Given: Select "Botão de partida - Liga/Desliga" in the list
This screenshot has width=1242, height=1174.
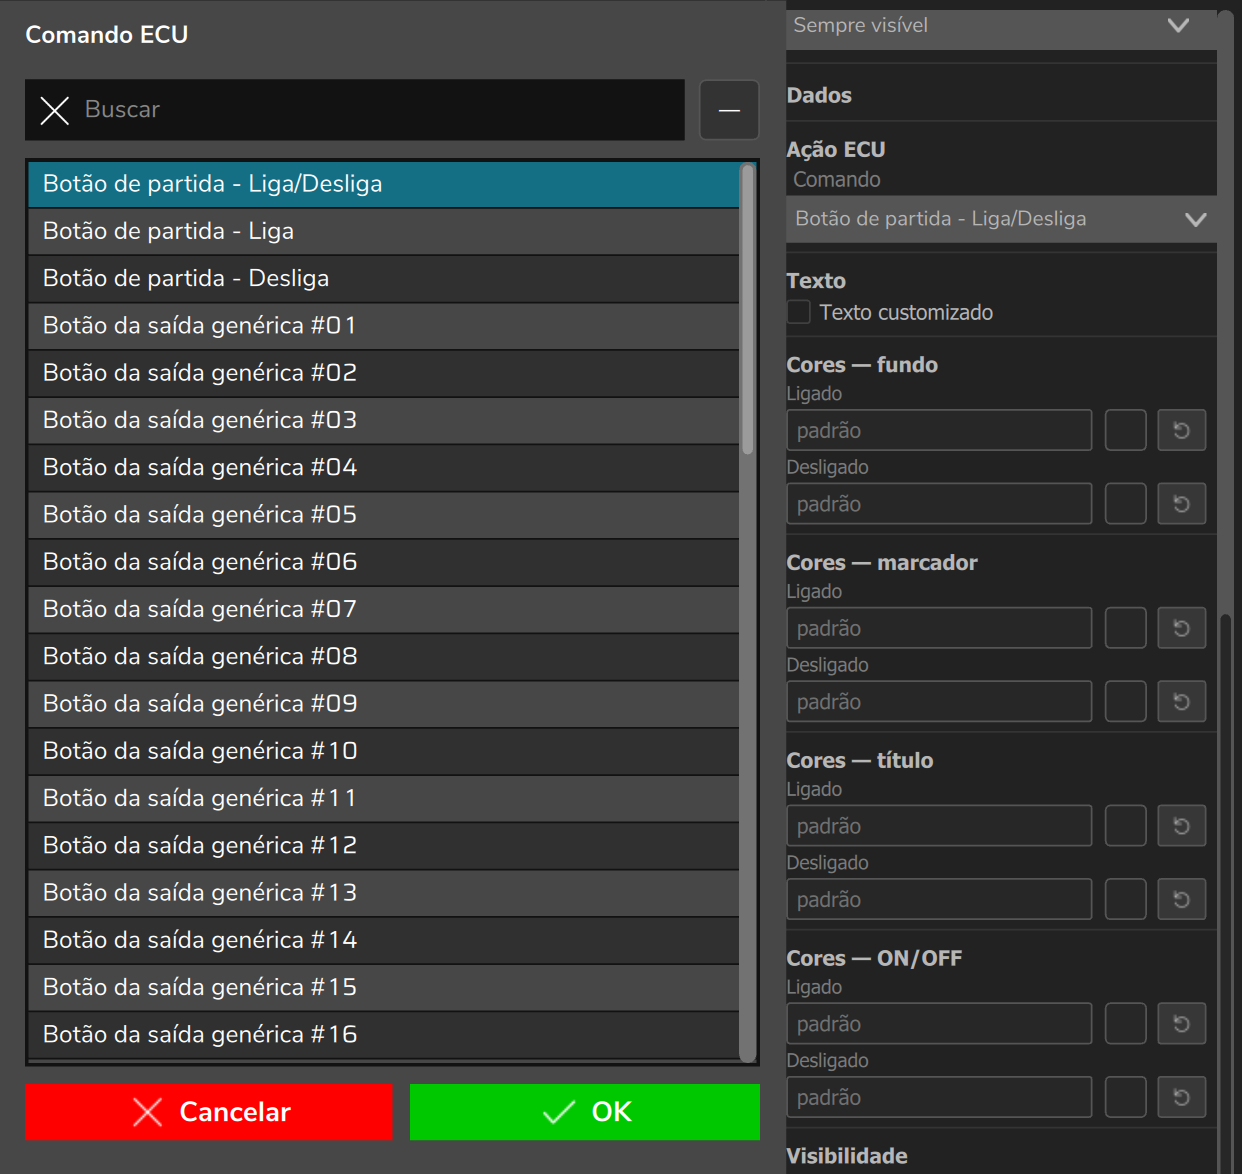Looking at the screenshot, I should tap(383, 184).
